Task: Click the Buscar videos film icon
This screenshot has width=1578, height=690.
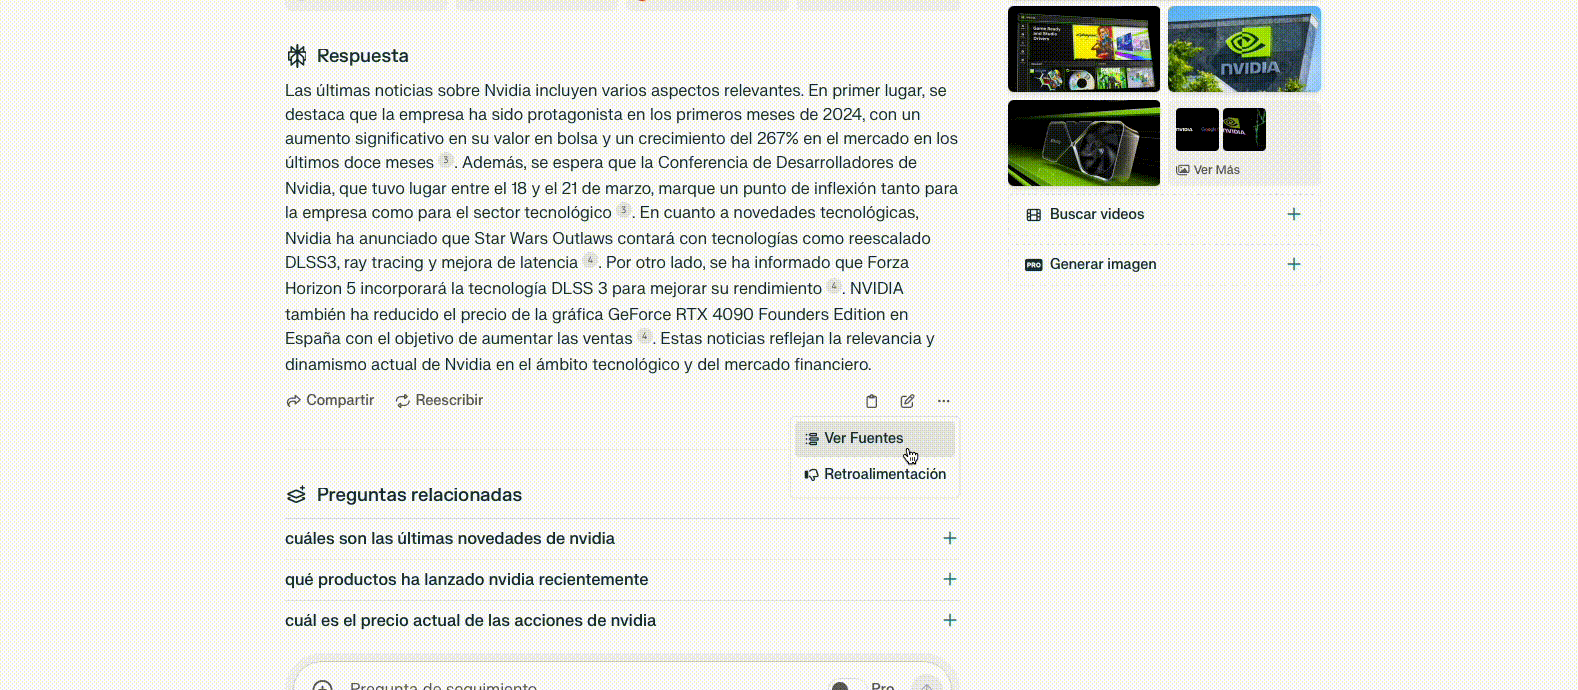Action: pos(1034,214)
